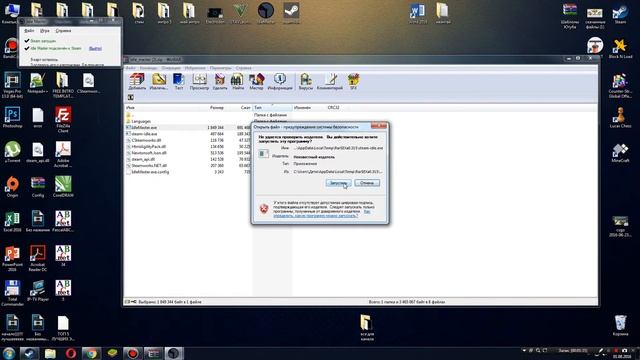Open FileZilla Client desktop shortcut
This screenshot has height=360, width=640.
(63, 119)
